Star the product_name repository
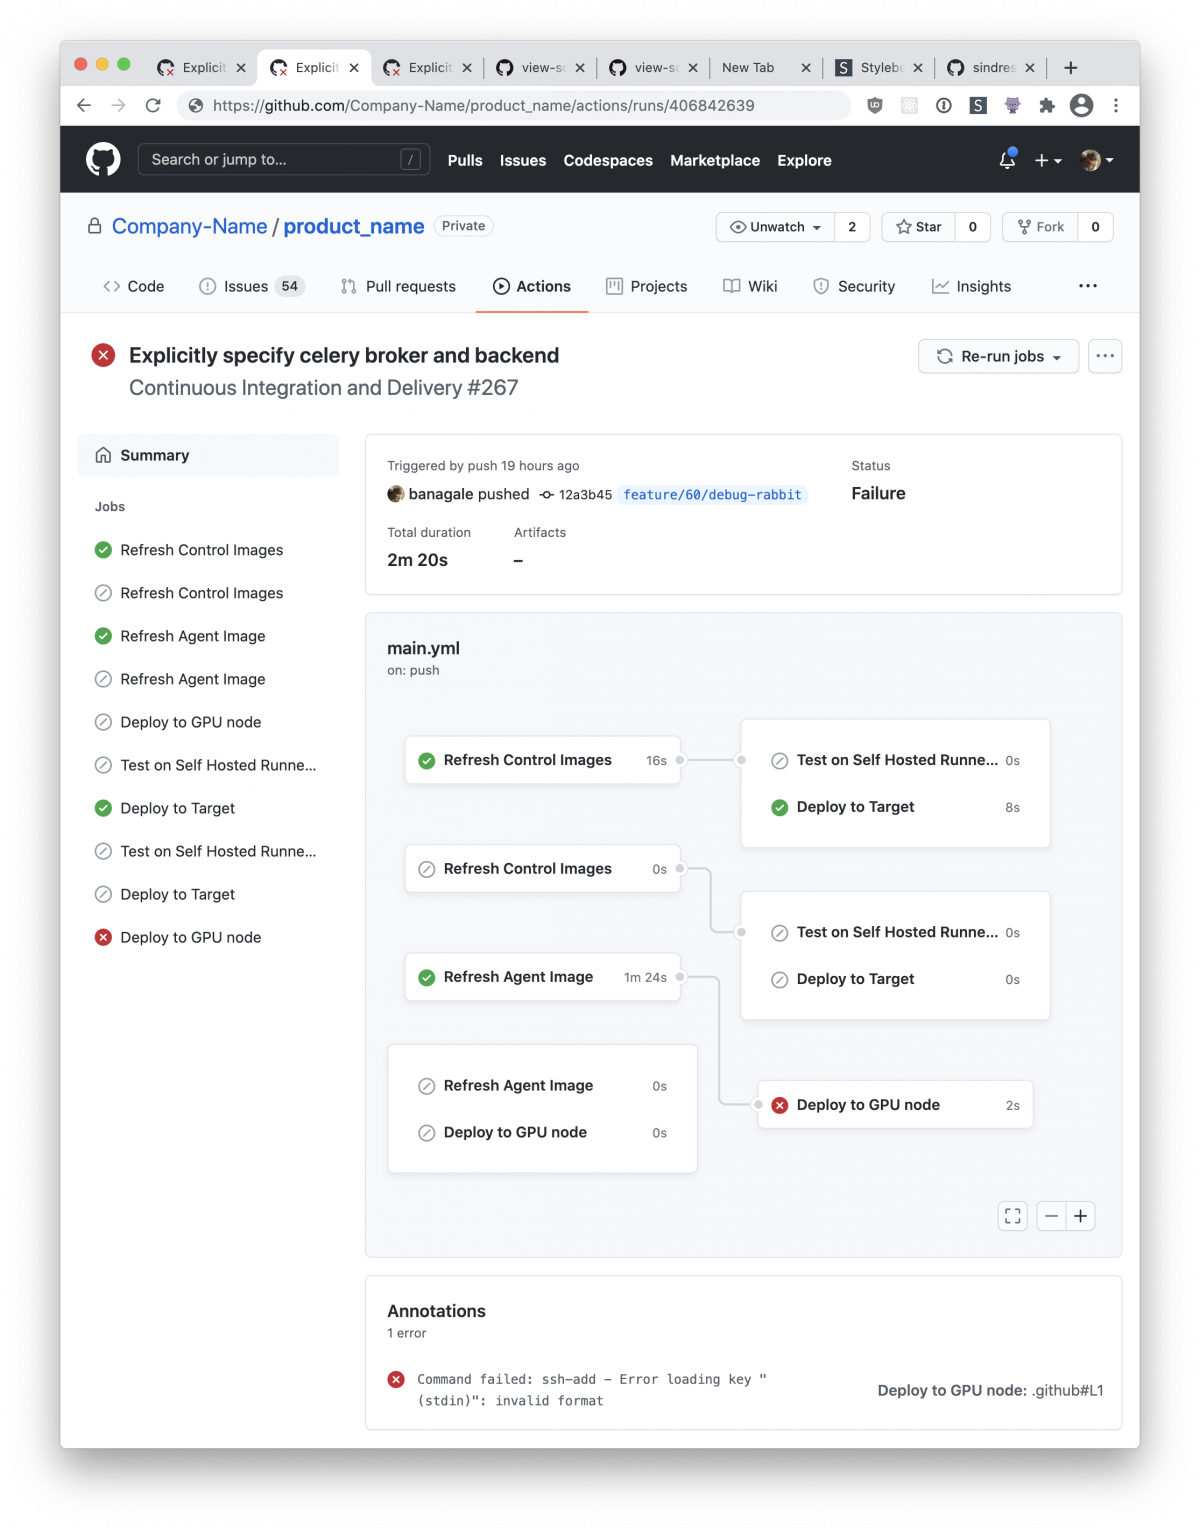The width and height of the screenshot is (1200, 1528). click(917, 227)
